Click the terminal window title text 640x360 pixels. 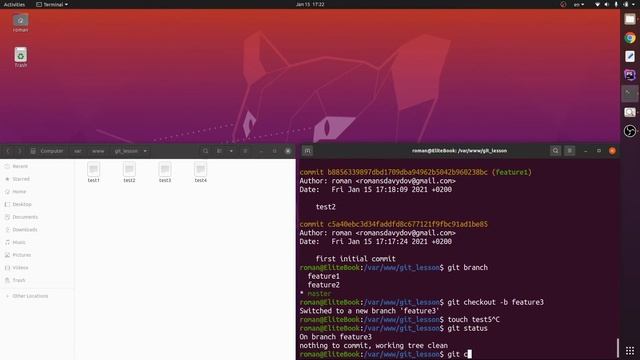tap(459, 151)
